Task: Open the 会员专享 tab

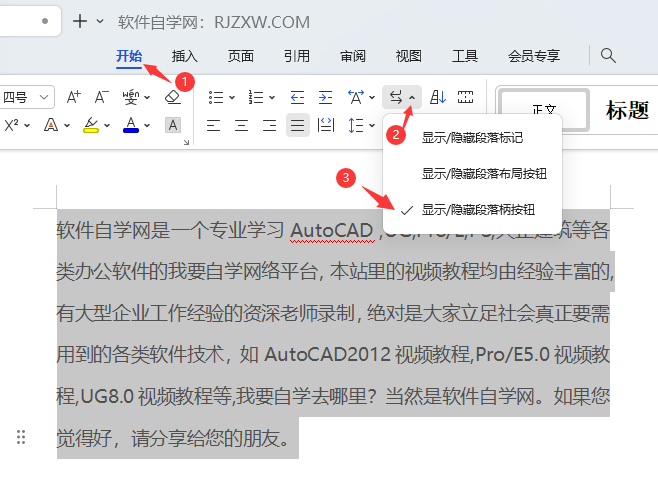Action: pos(534,56)
